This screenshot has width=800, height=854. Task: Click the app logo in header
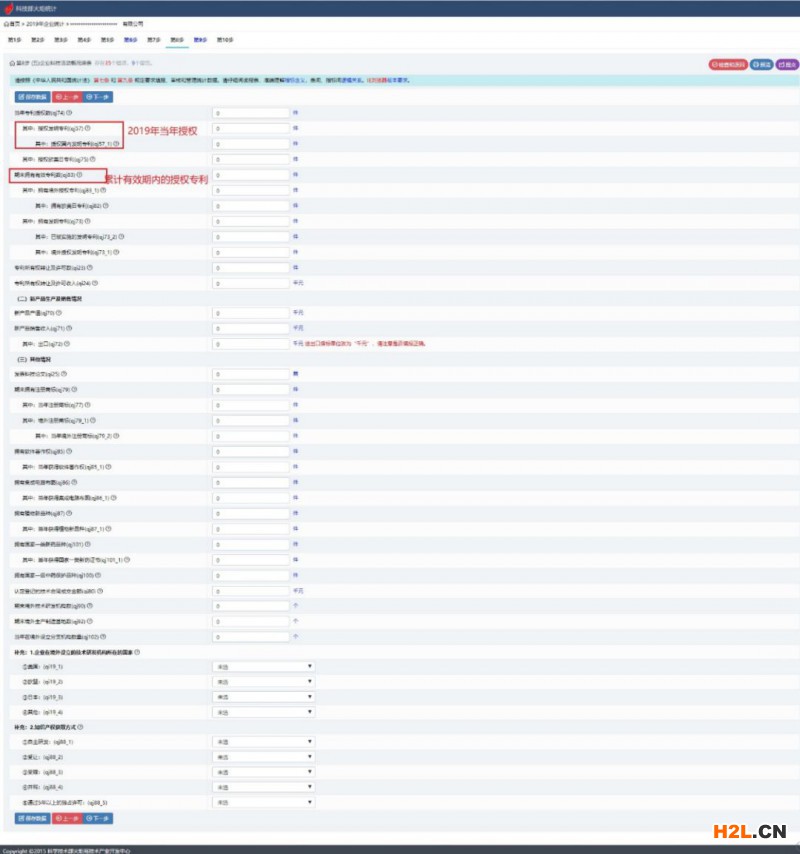pos(8,7)
